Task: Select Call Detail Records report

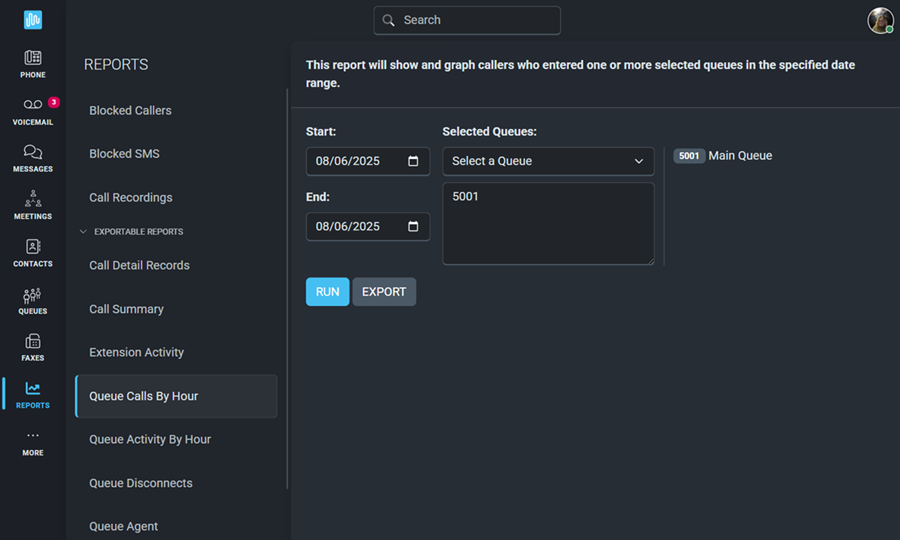Action: 139,266
